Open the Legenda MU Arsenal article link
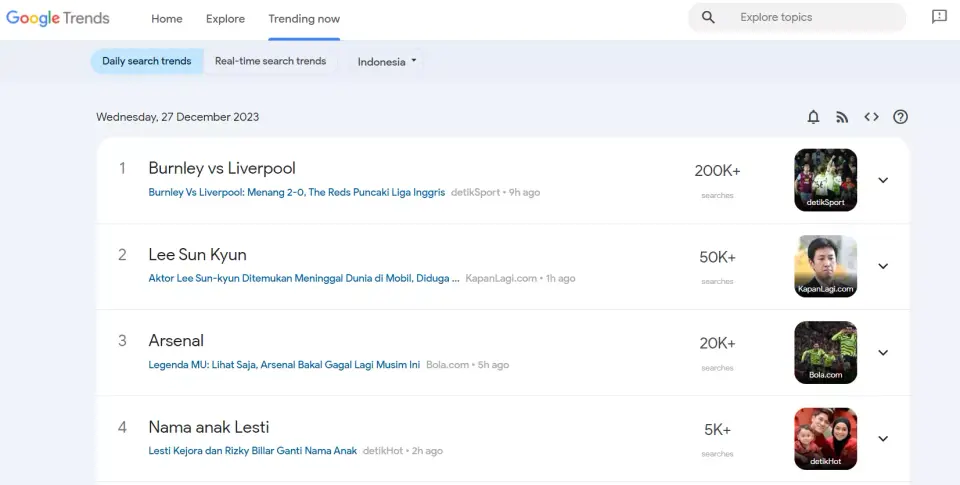The image size is (960, 485). pyautogui.click(x=284, y=364)
